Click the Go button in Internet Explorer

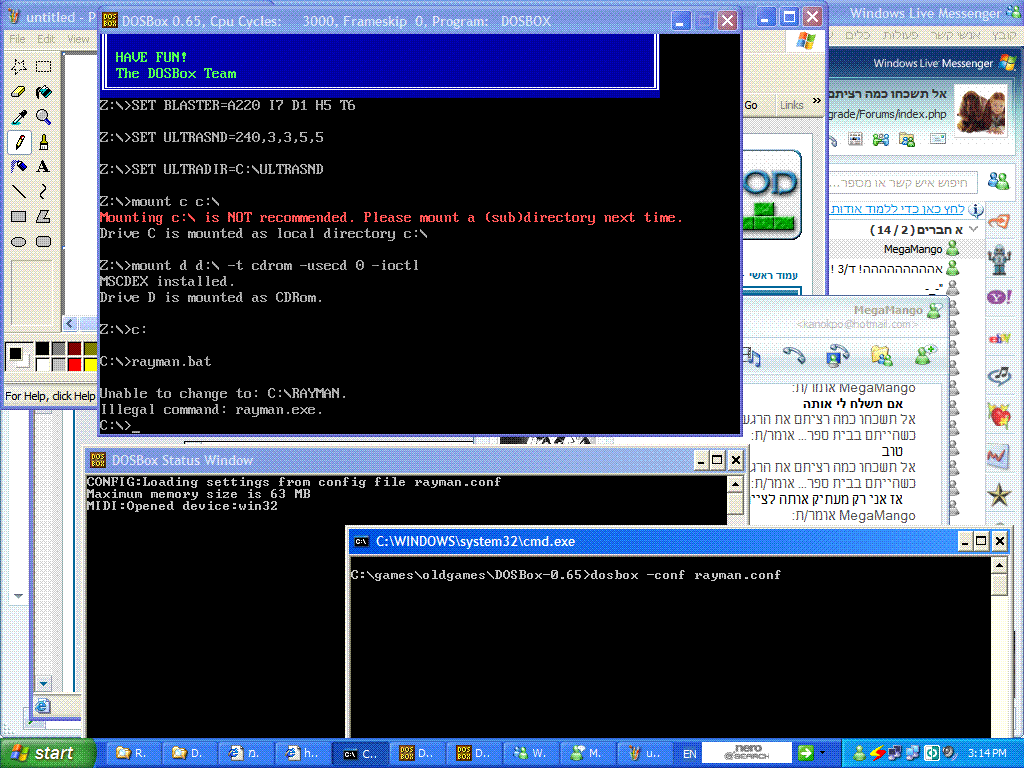point(751,105)
